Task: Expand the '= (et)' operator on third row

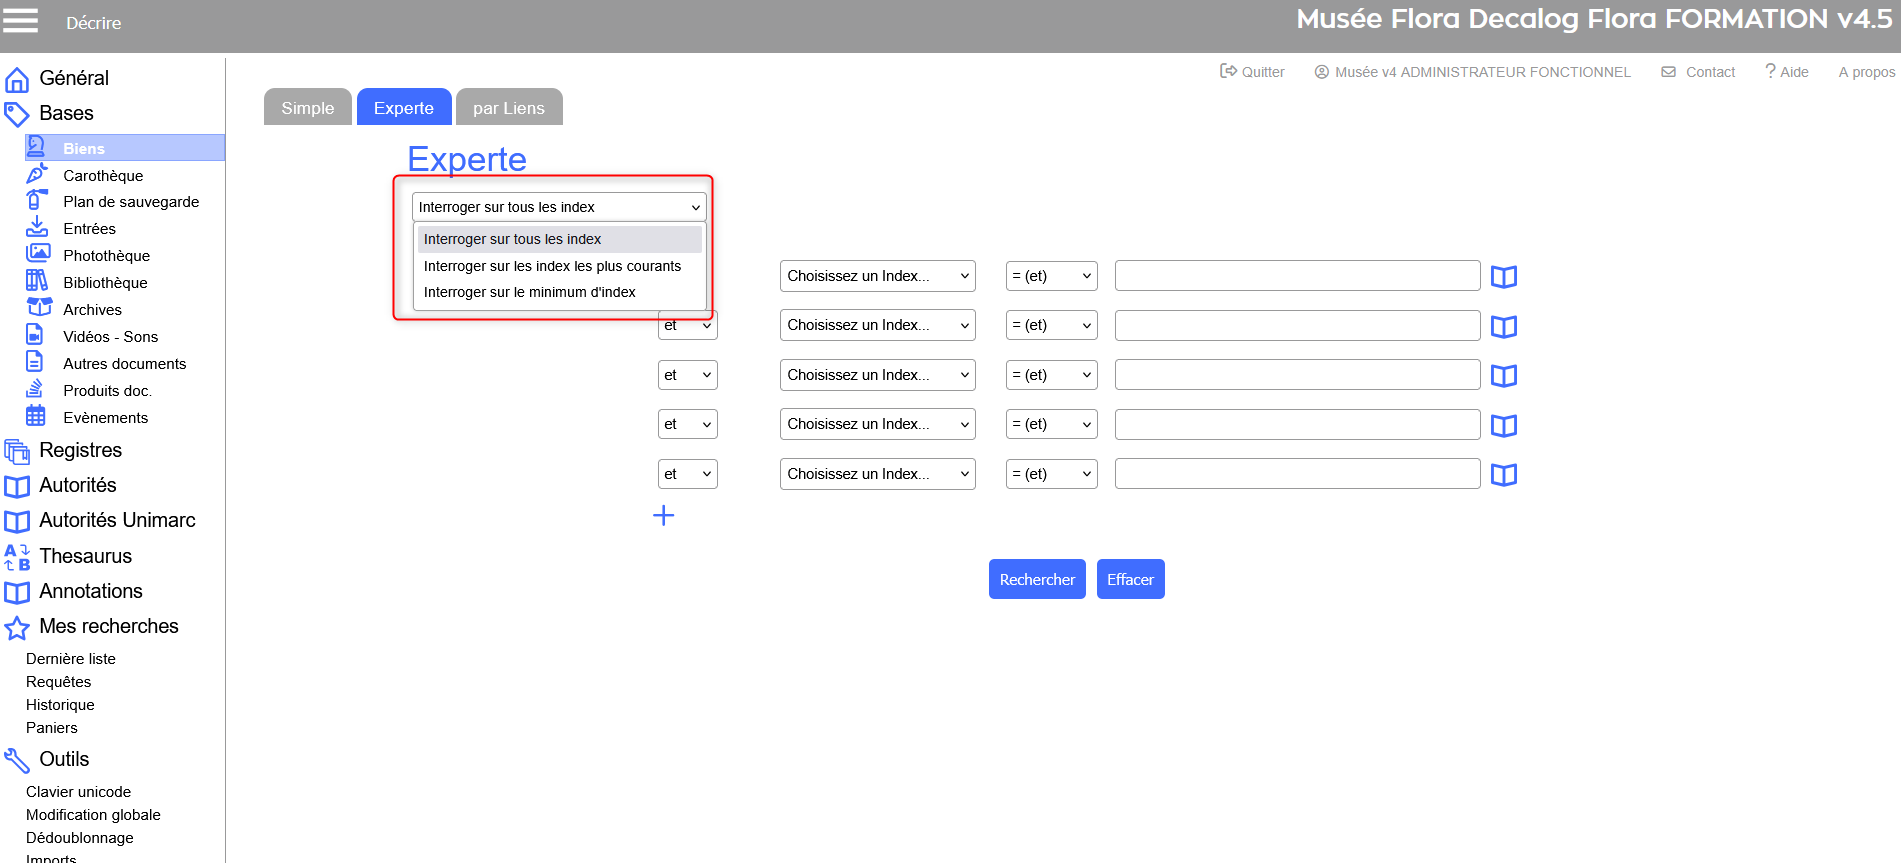Action: [1051, 375]
